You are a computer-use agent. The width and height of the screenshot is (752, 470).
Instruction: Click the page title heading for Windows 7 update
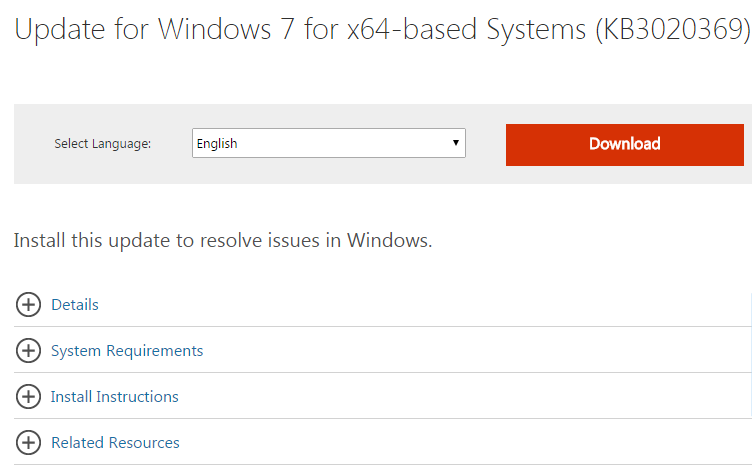pyautogui.click(x=300, y=31)
